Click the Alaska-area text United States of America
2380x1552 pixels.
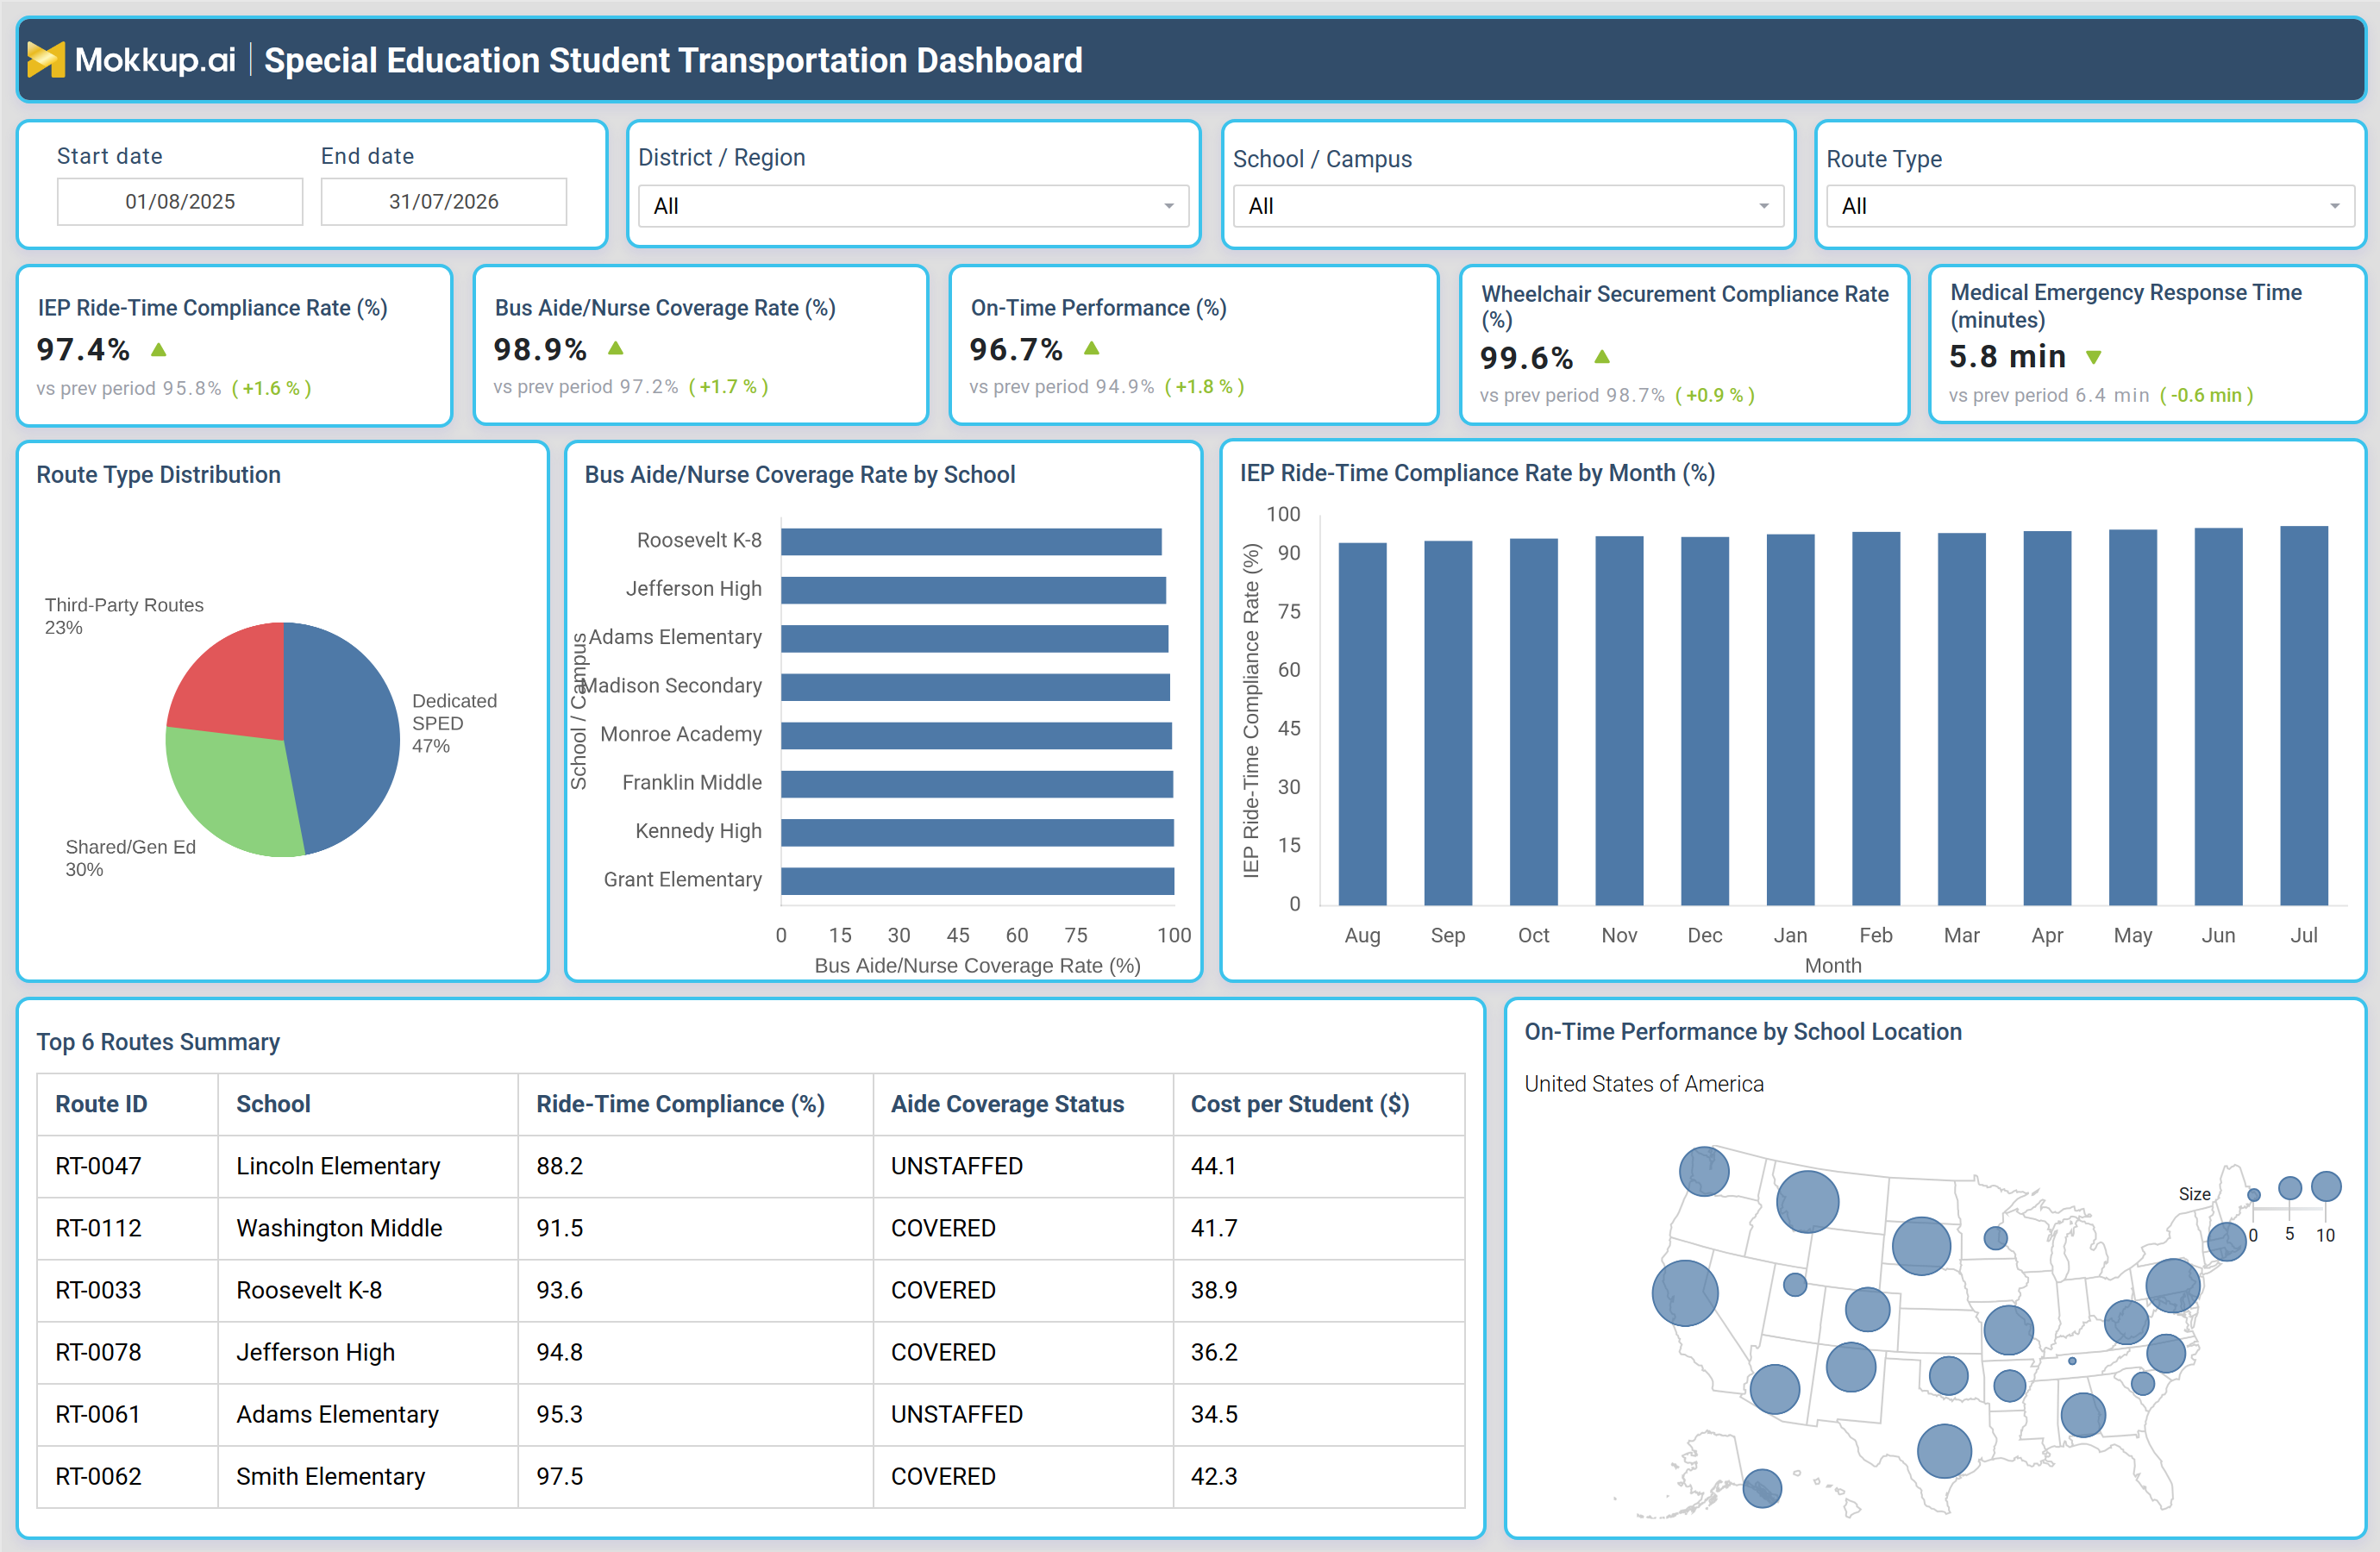click(x=1644, y=1084)
